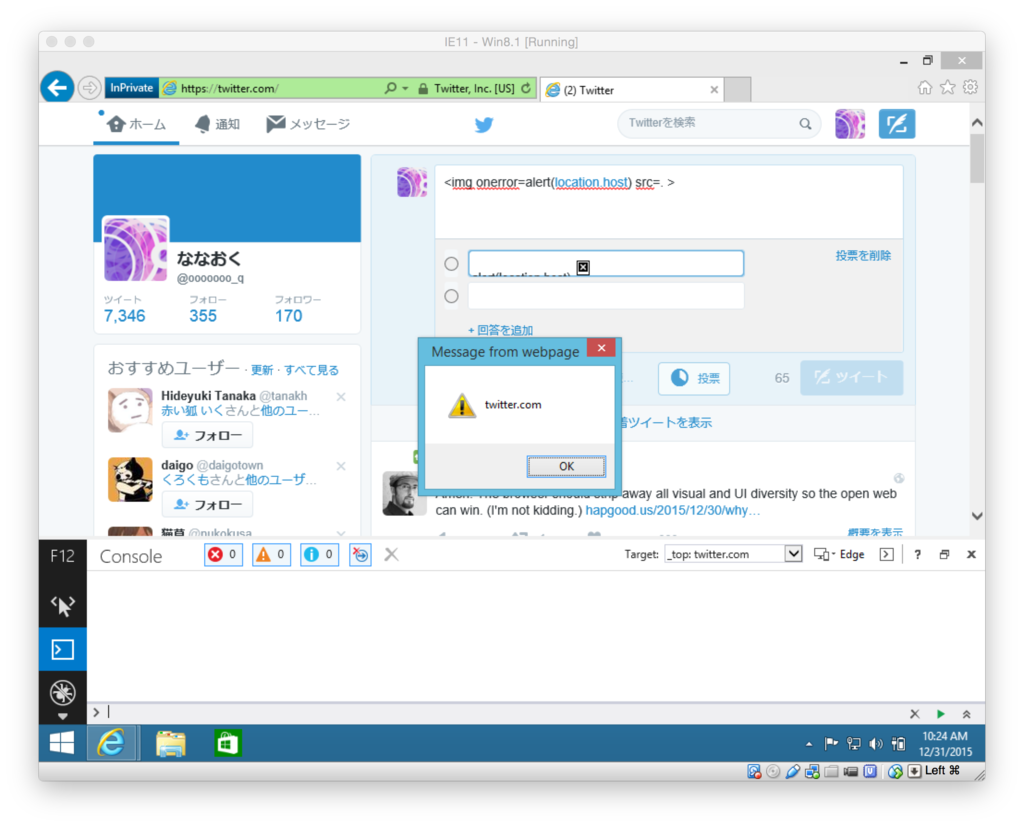Open the ホーム home tab
Image resolution: width=1024 pixels, height=827 pixels.
[x=136, y=124]
